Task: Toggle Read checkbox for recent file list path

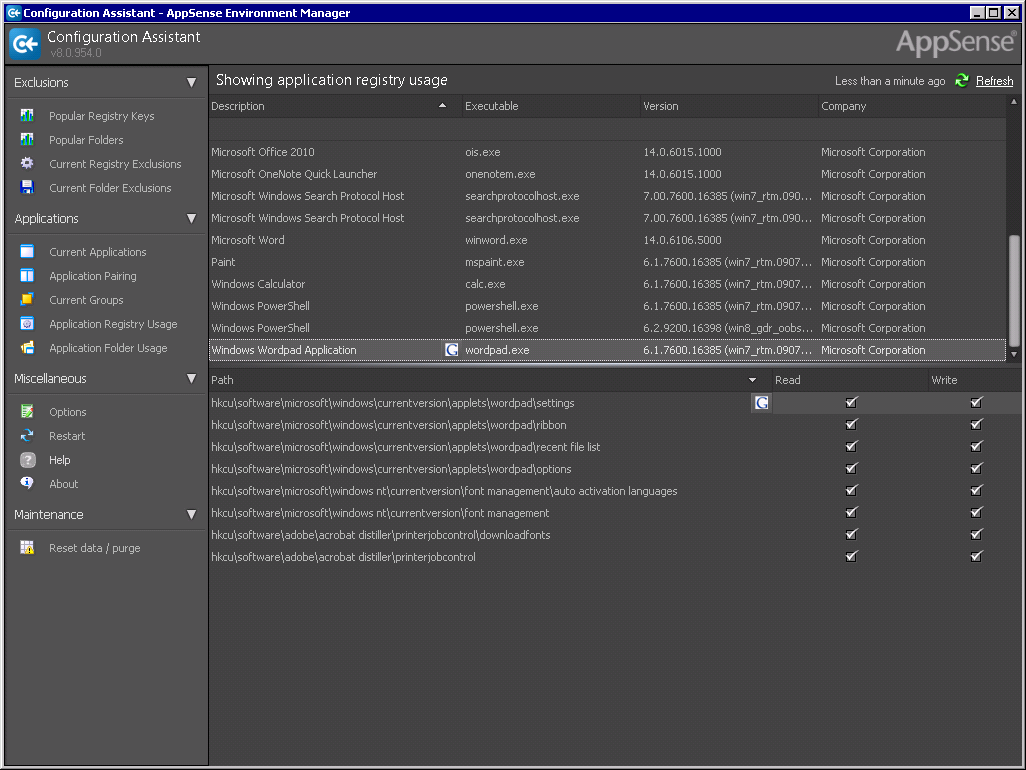Action: pyautogui.click(x=851, y=447)
